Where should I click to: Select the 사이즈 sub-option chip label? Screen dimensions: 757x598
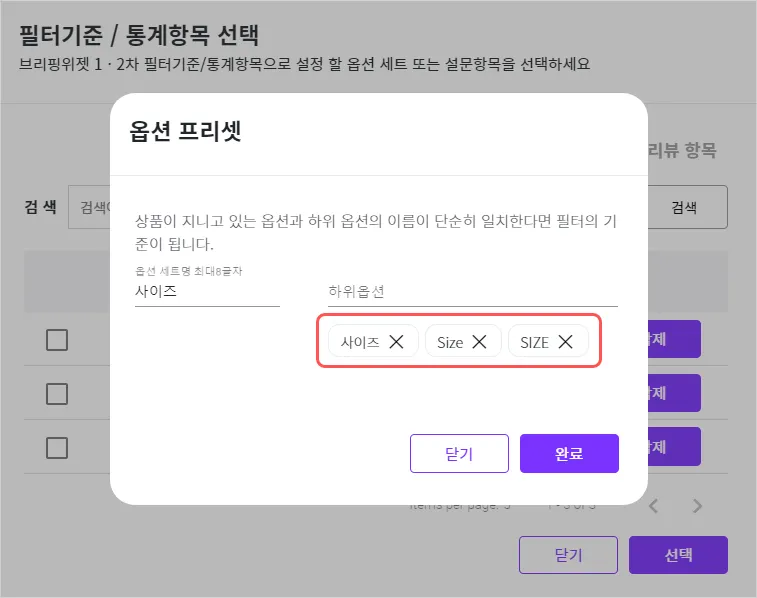pos(360,342)
